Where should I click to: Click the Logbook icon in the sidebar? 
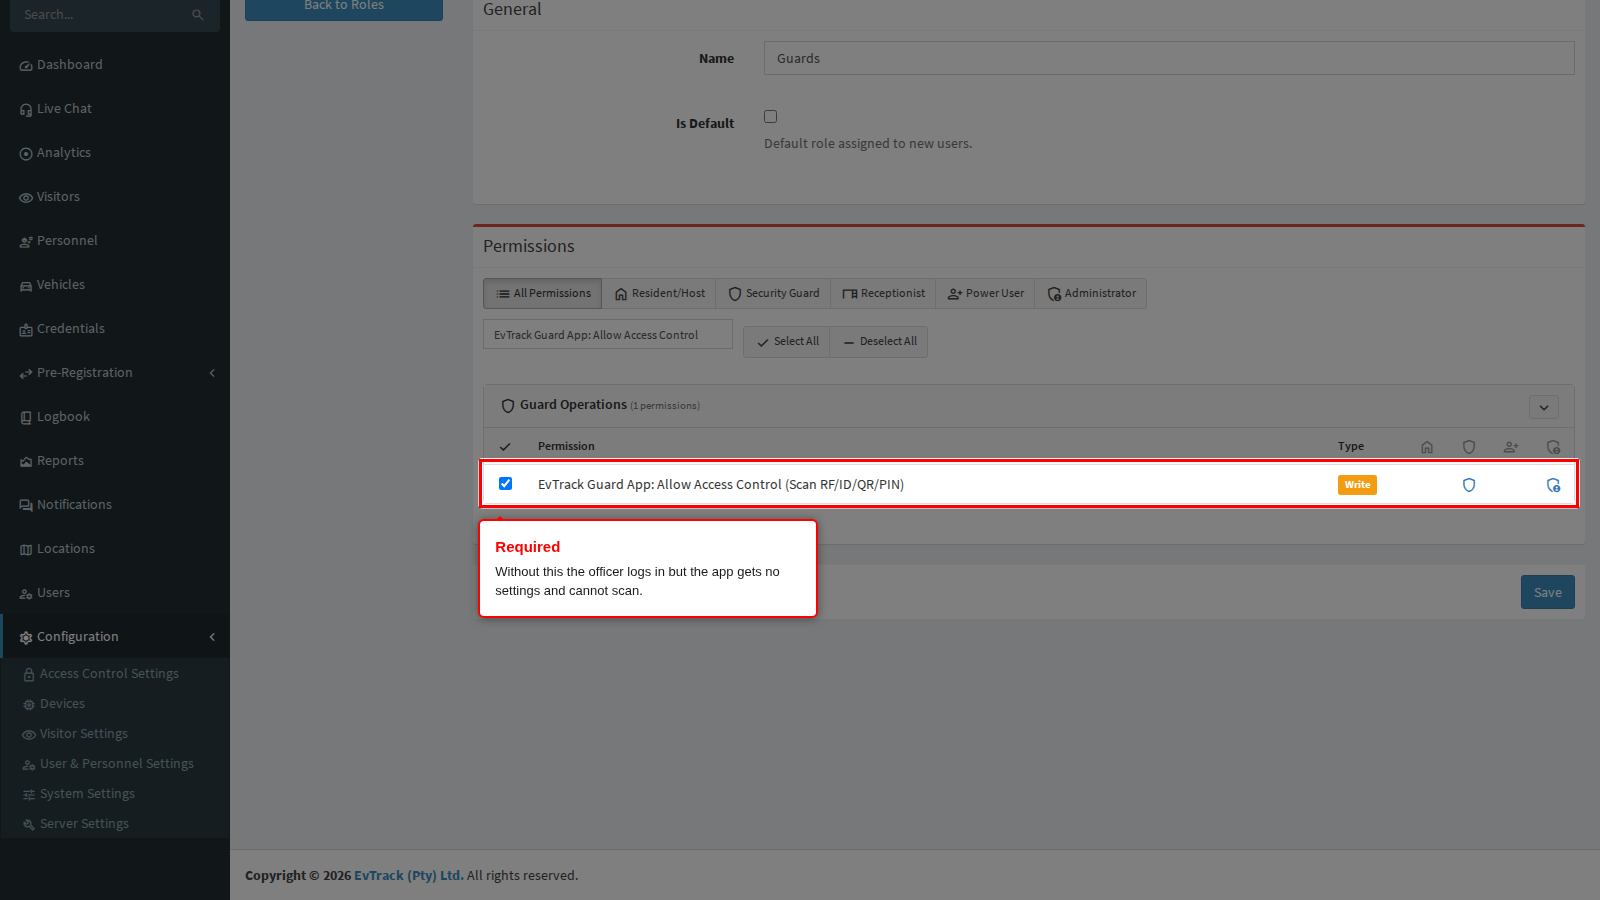coord(26,418)
